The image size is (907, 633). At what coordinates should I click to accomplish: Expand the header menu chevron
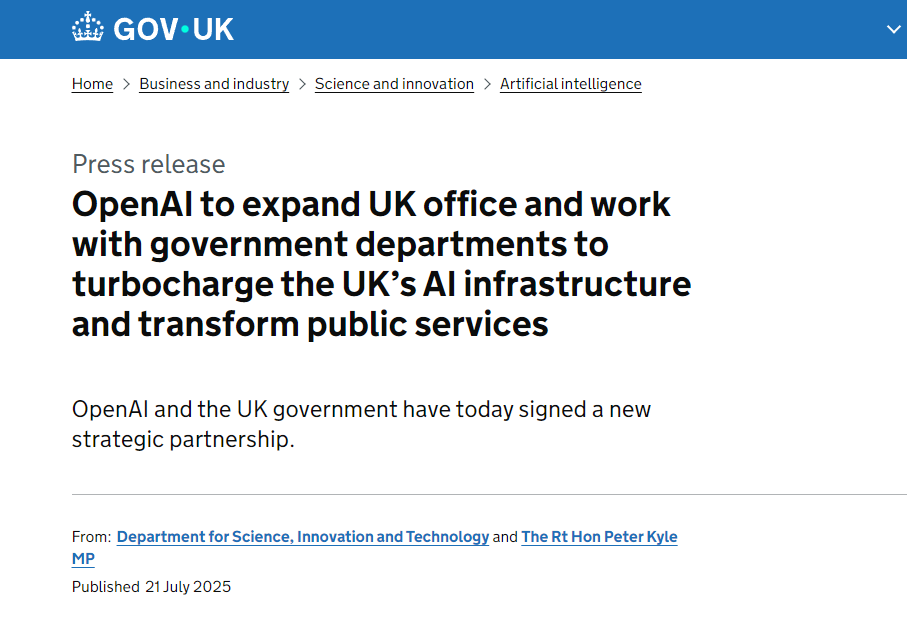coord(893,29)
